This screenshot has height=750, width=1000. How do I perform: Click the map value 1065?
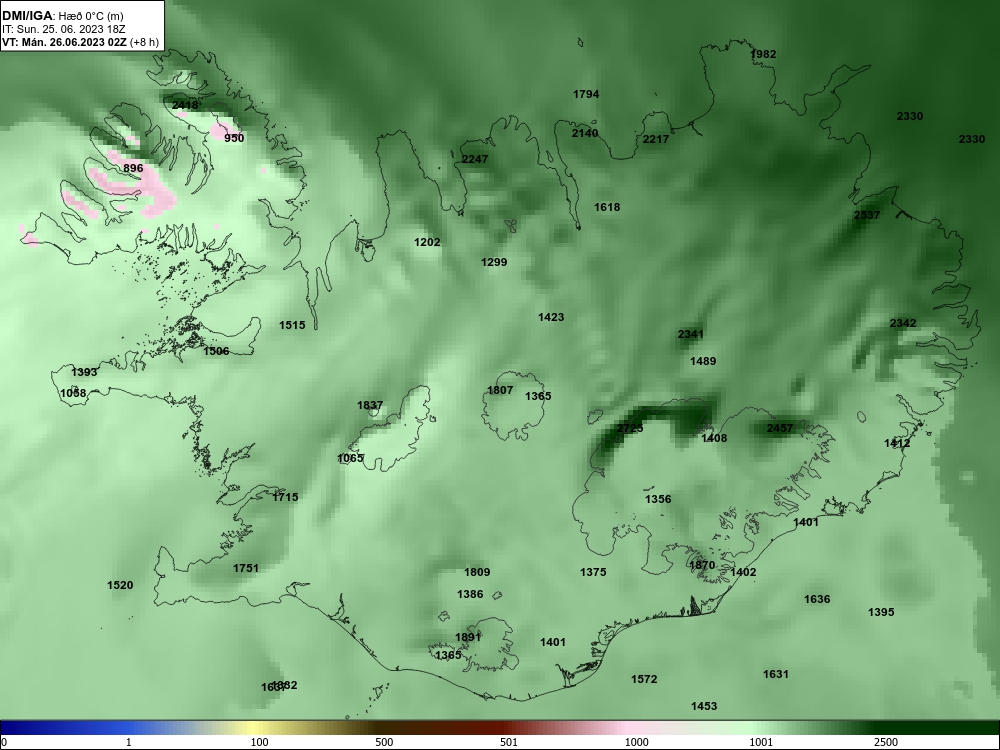pyautogui.click(x=350, y=458)
